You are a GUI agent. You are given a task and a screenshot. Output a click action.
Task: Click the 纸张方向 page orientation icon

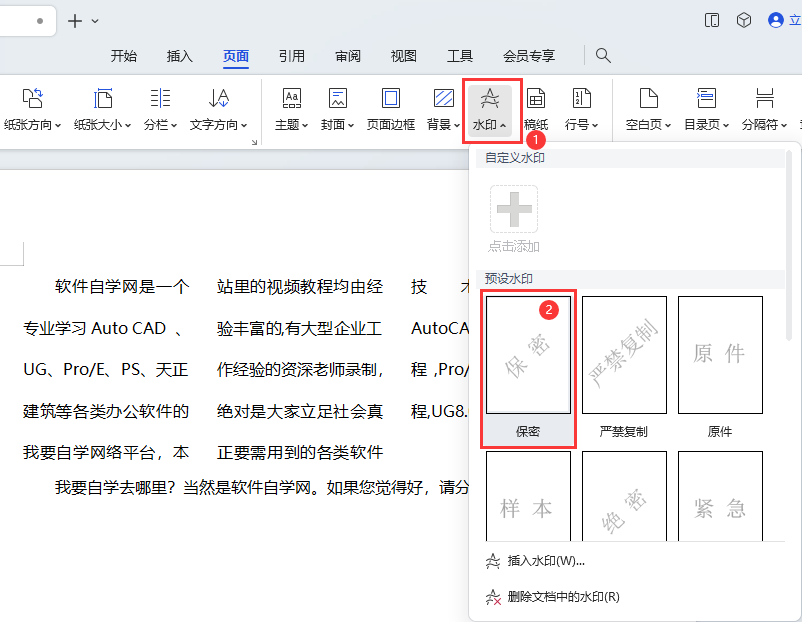coord(33,98)
